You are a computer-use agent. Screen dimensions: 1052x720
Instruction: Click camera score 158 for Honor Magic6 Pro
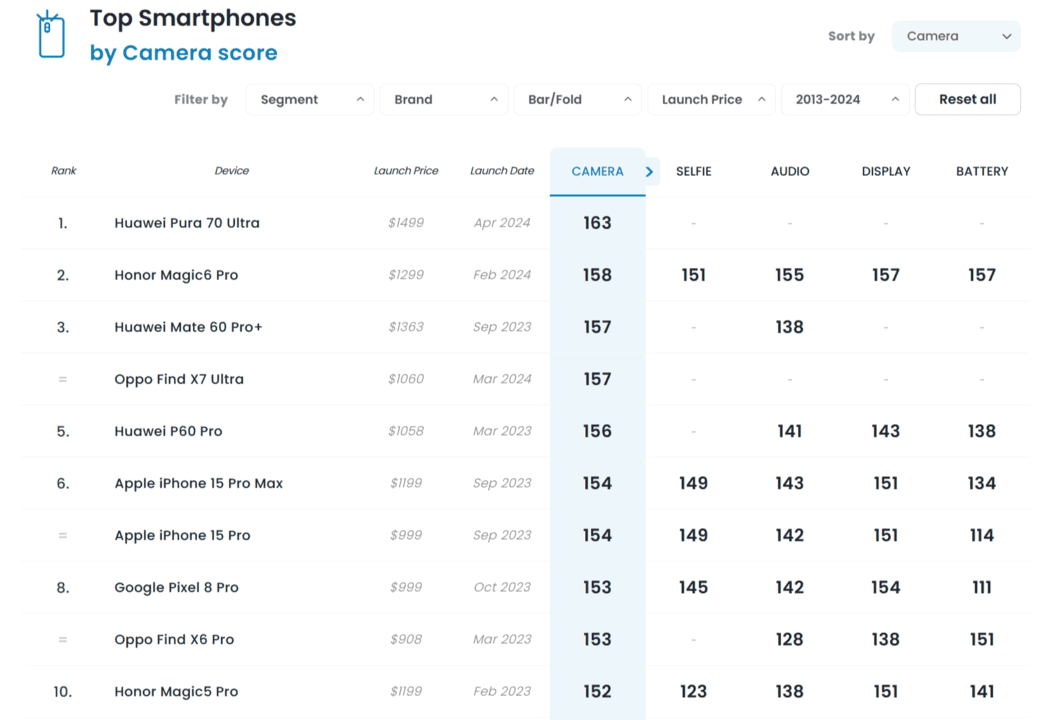coord(597,275)
